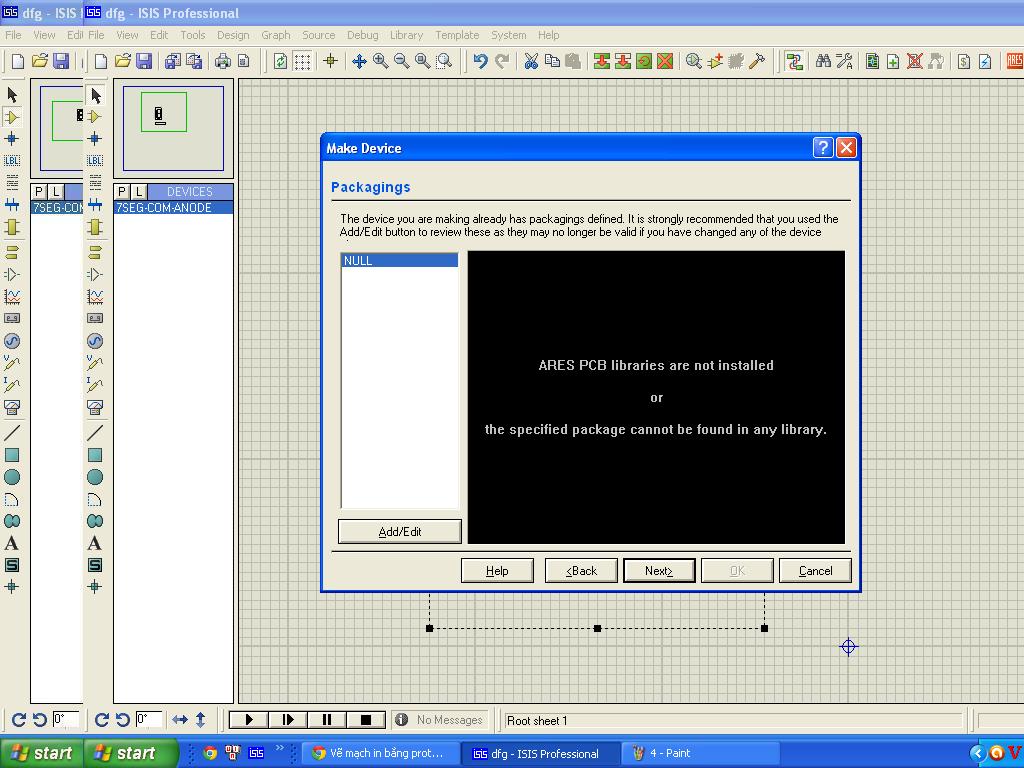Open the Library menu

click(x=406, y=35)
